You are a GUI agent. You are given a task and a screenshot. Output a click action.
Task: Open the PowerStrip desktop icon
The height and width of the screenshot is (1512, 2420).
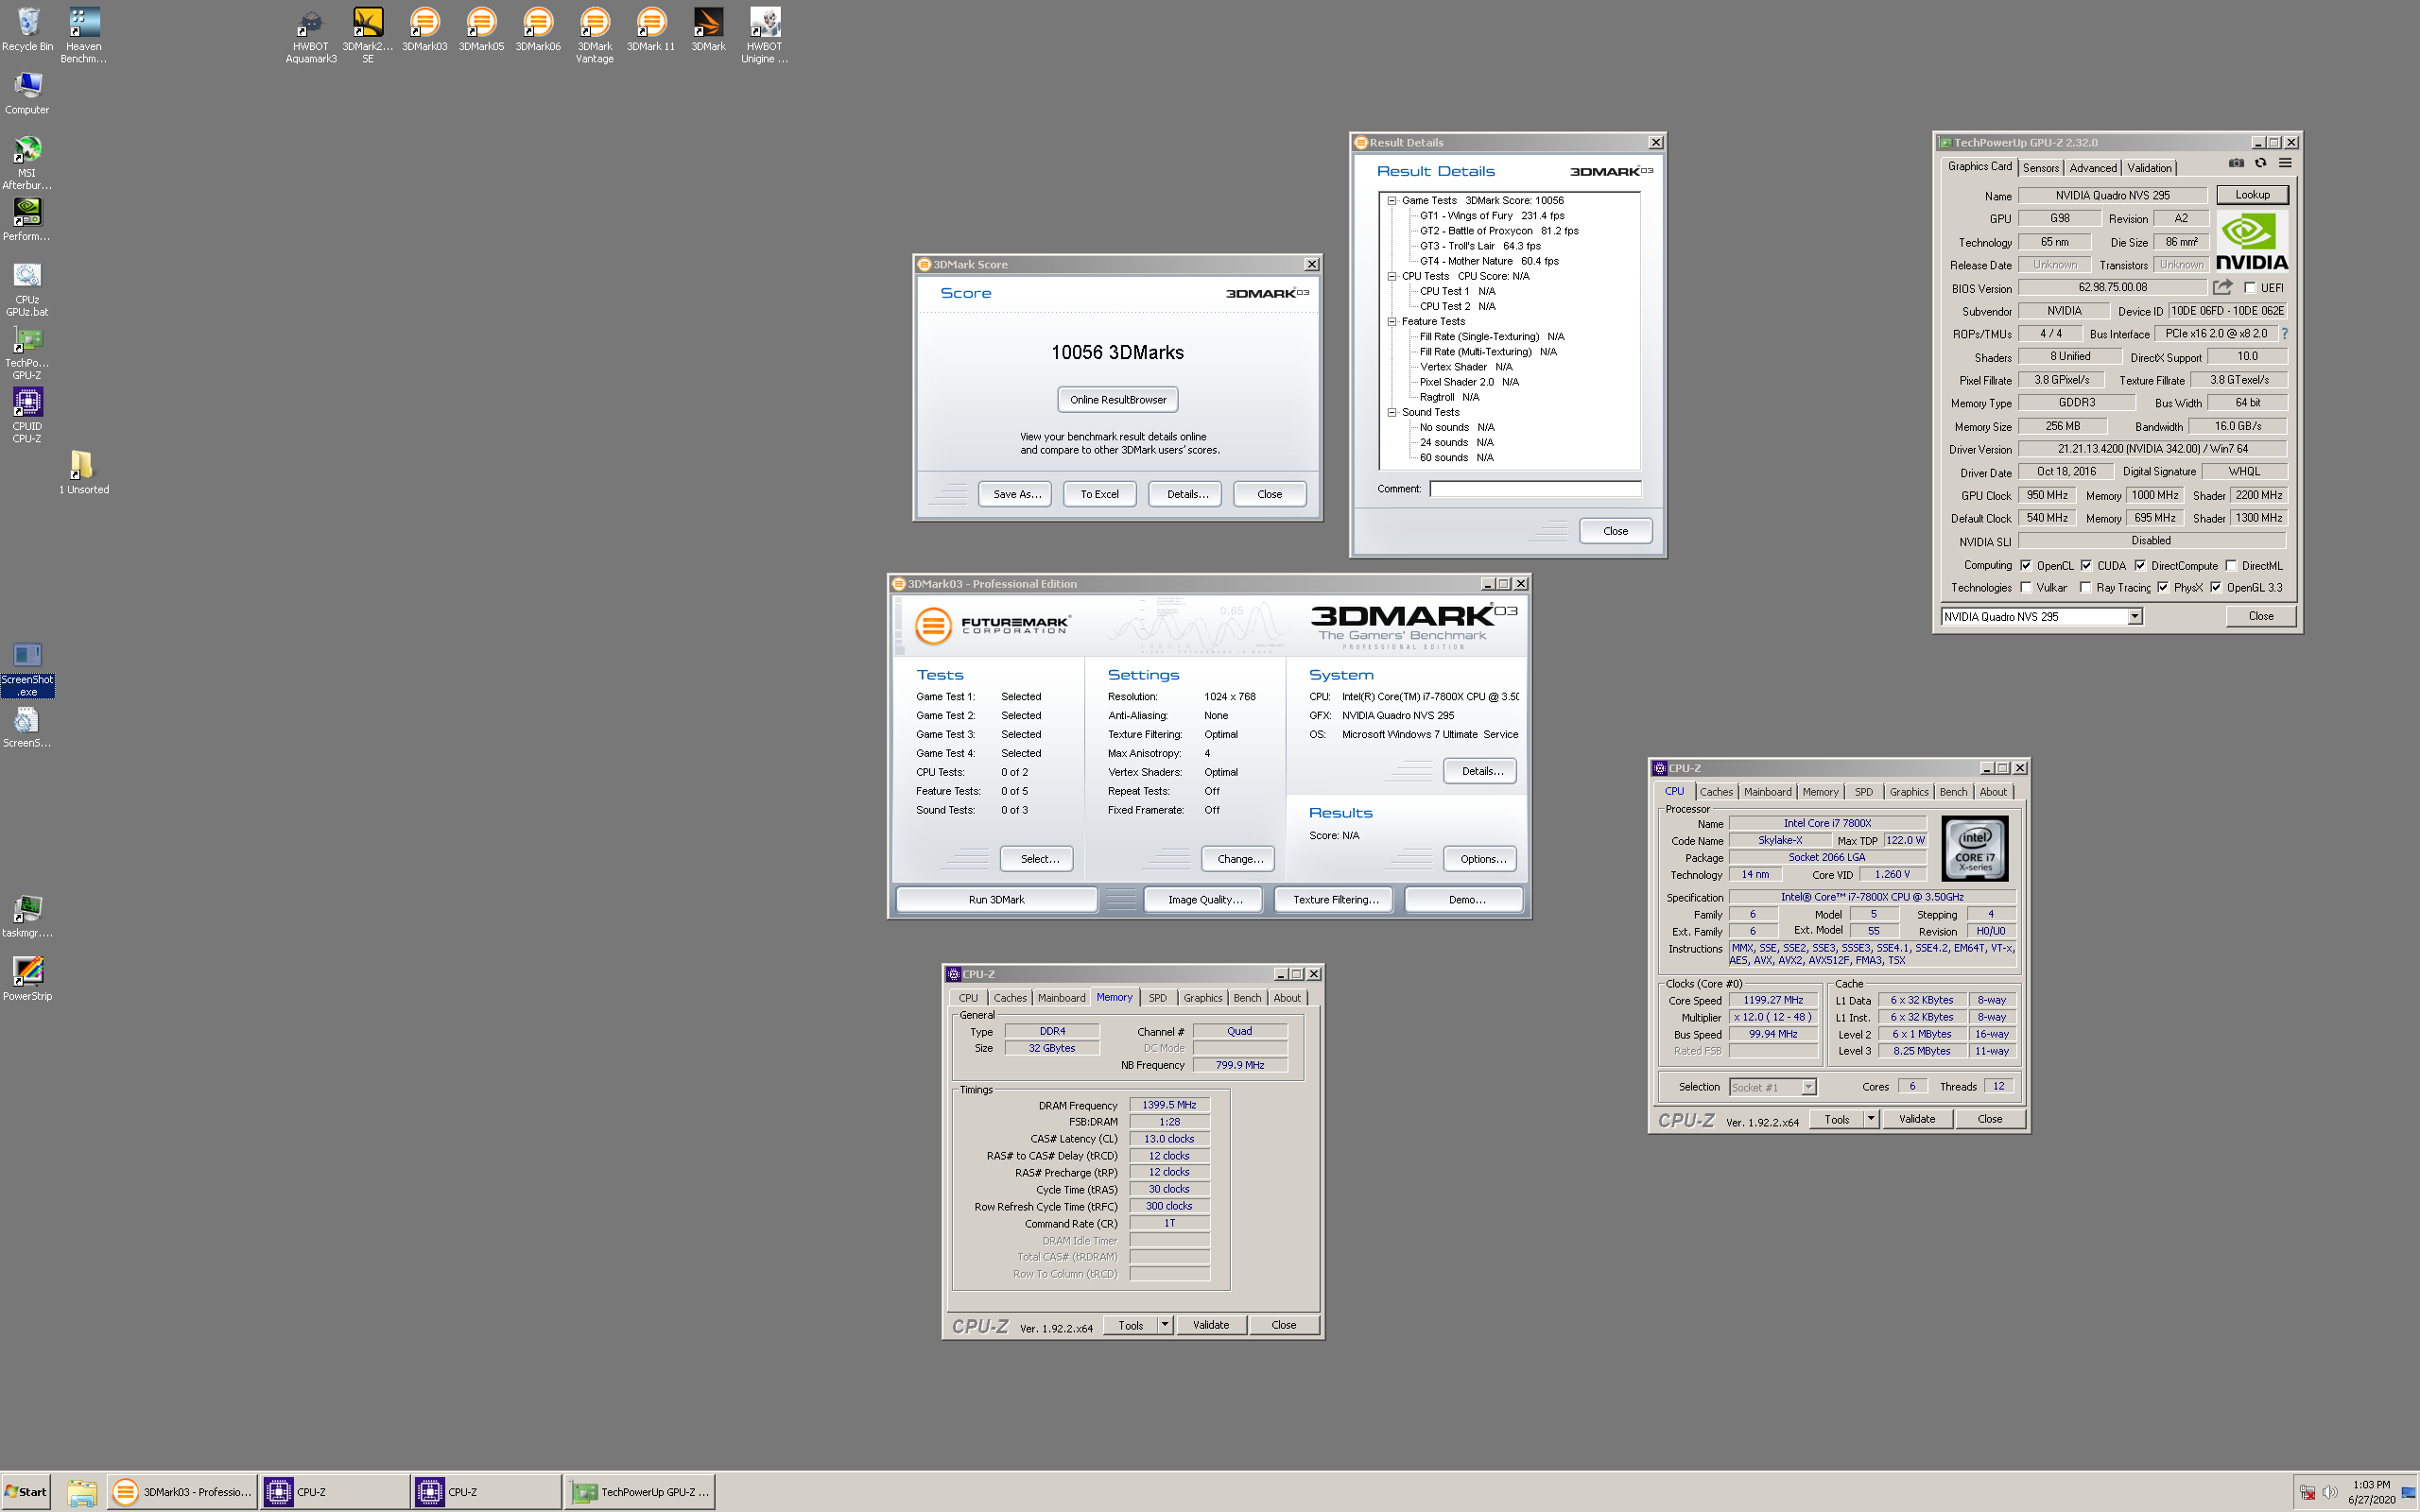tap(27, 979)
